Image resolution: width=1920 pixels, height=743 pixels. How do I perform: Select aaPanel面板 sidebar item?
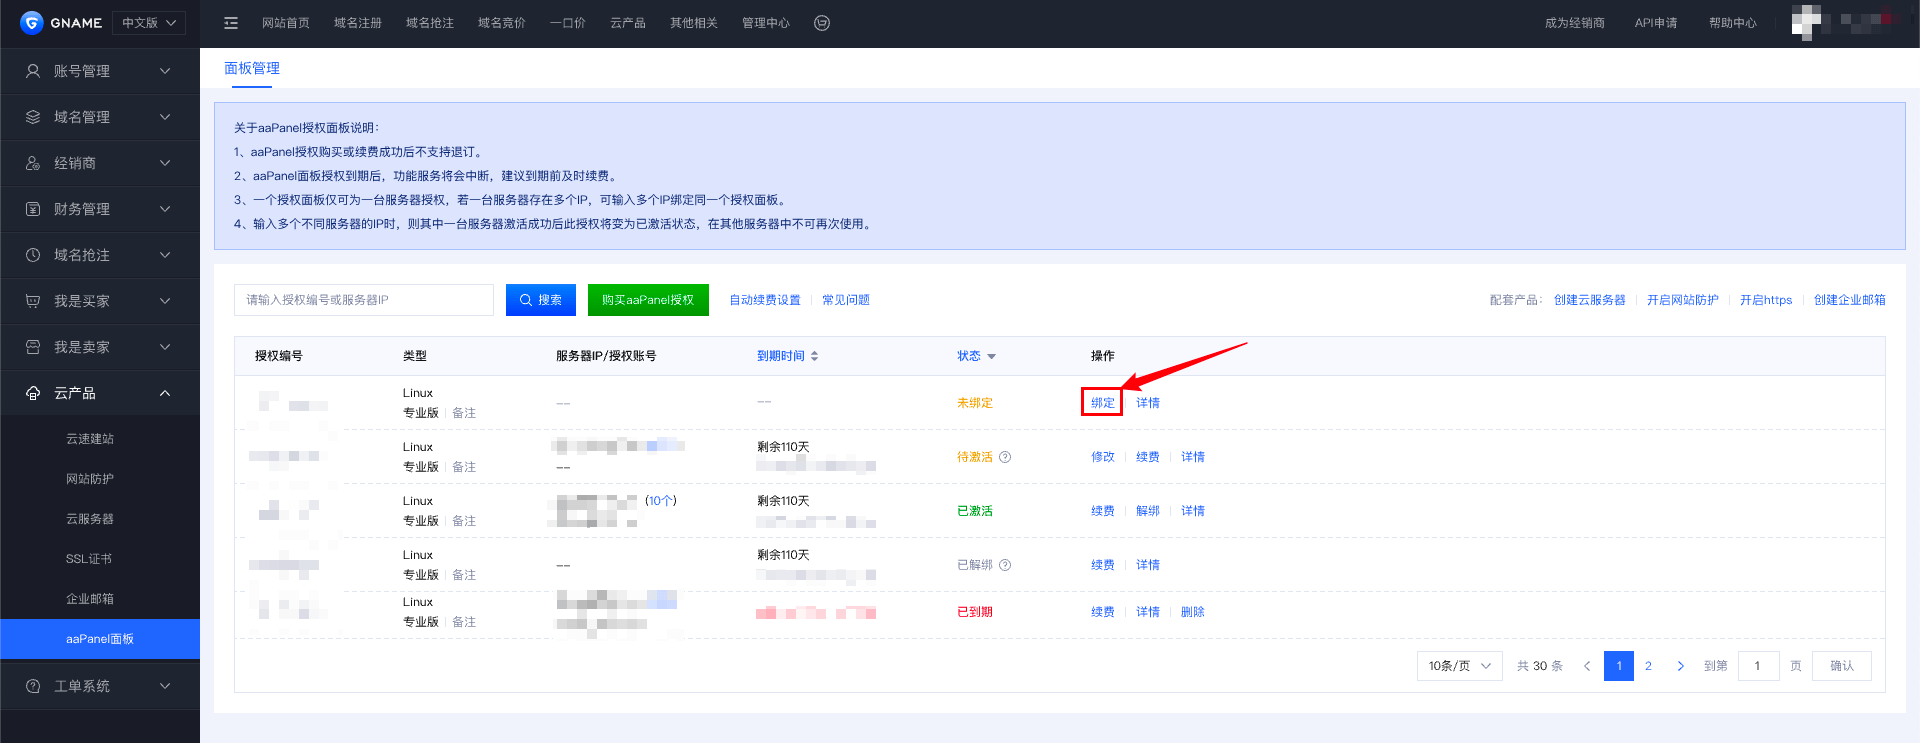pos(100,639)
